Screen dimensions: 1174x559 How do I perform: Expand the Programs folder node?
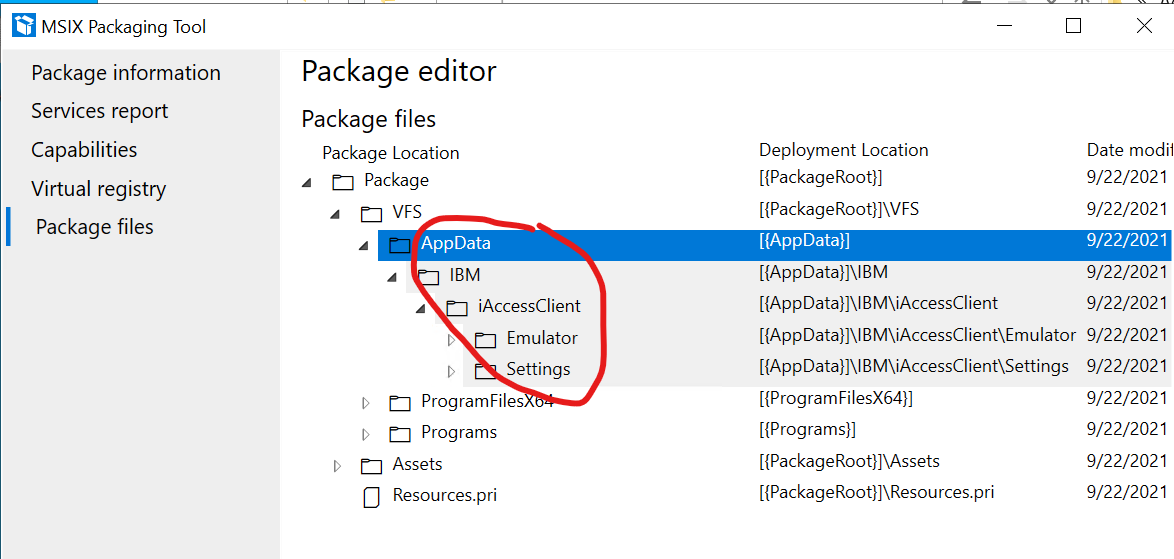point(365,434)
